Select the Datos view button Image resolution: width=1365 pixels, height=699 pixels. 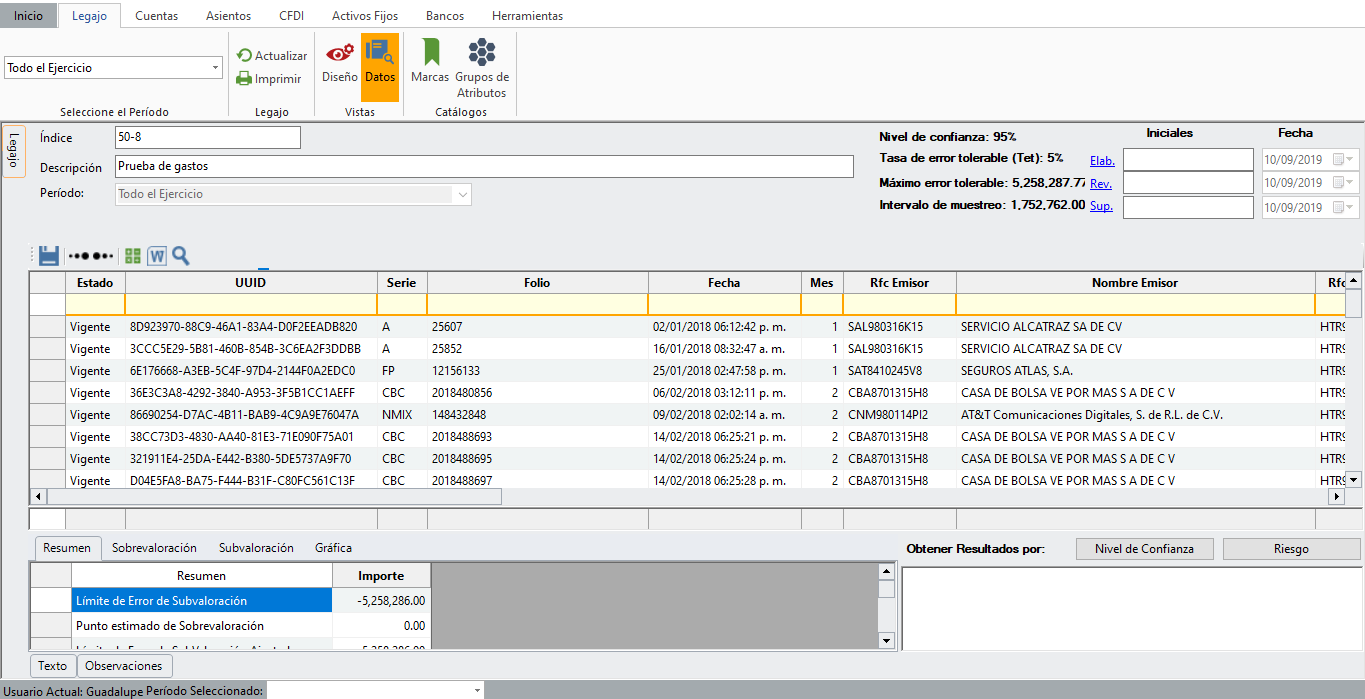380,63
